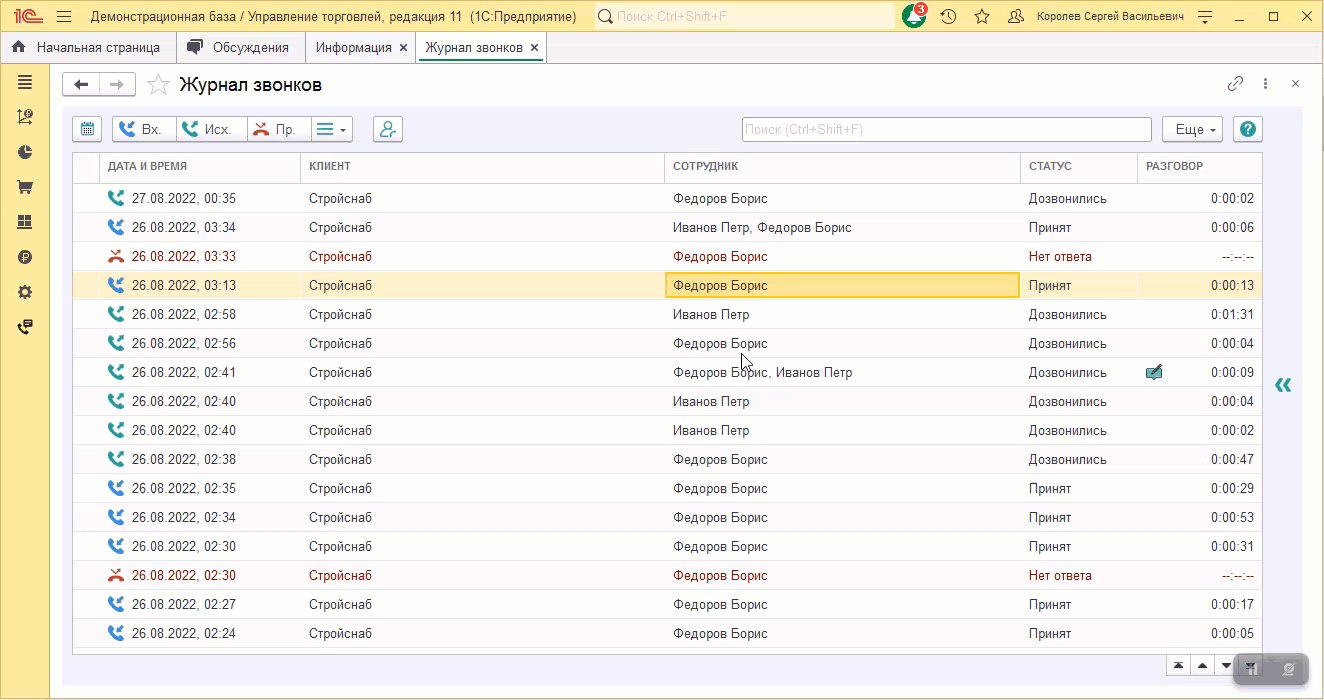Toggle the missed calls filter Пр.
Viewport: 1324px width, 700px height.
tap(274, 129)
